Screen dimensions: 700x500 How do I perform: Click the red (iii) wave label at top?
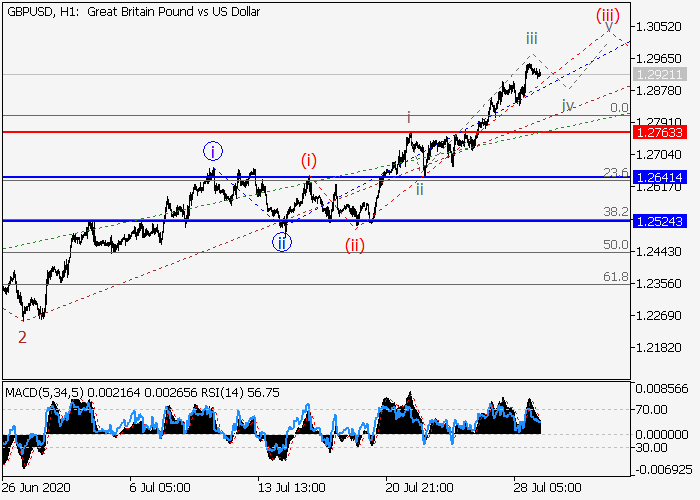coord(609,16)
